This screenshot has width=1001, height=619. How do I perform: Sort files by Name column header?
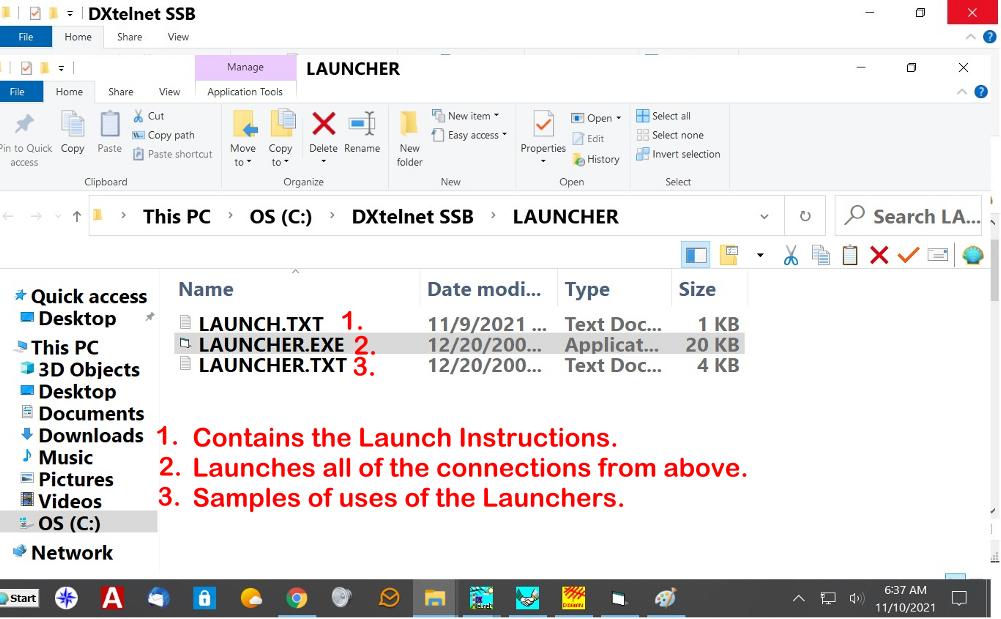tap(206, 290)
